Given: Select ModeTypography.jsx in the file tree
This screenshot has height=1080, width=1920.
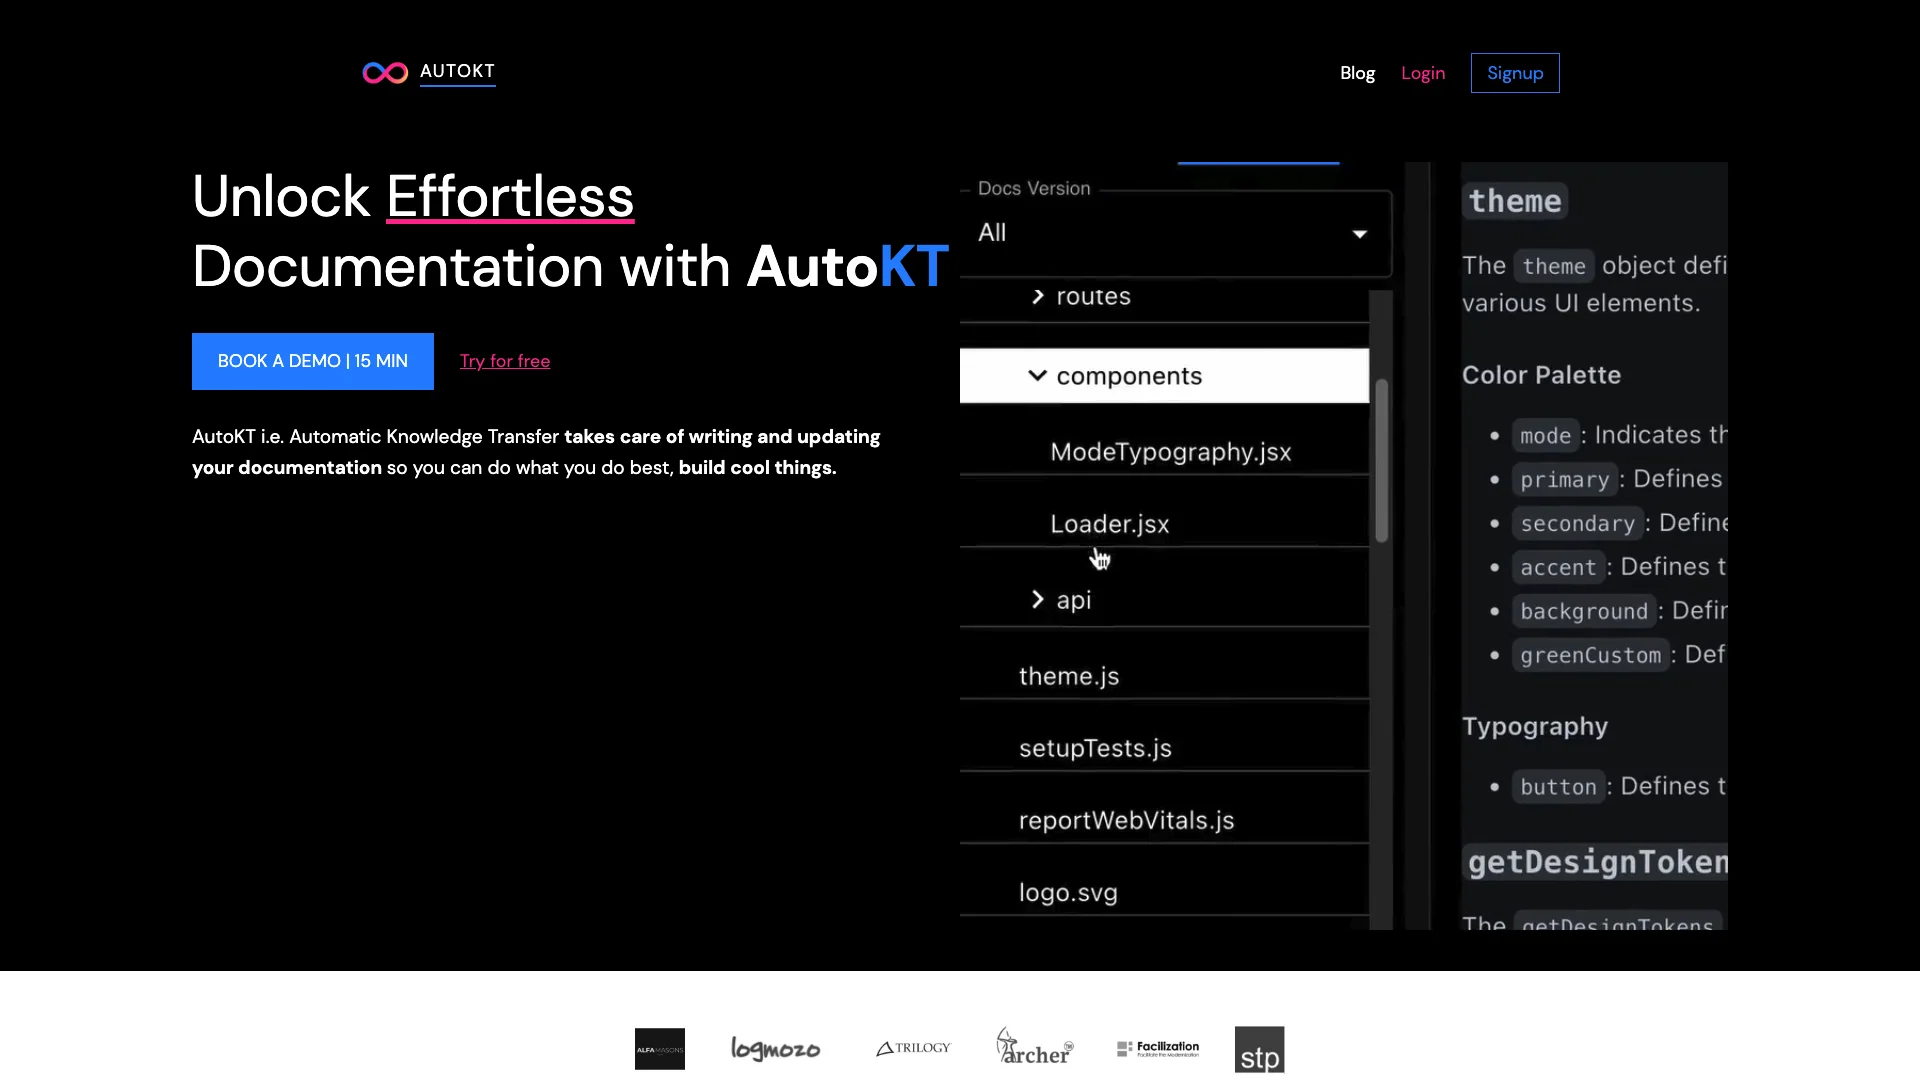Looking at the screenshot, I should pos(1170,452).
